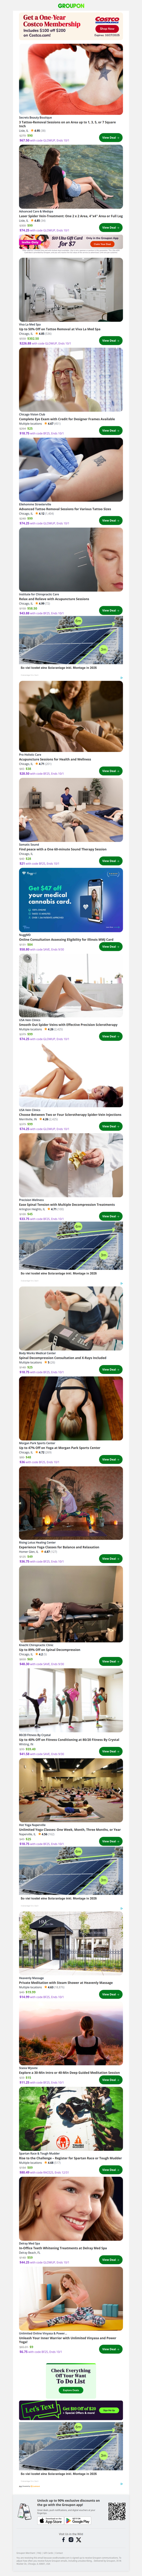
Task: Open the $10 Uber Gift Card banner
Action: [71, 241]
